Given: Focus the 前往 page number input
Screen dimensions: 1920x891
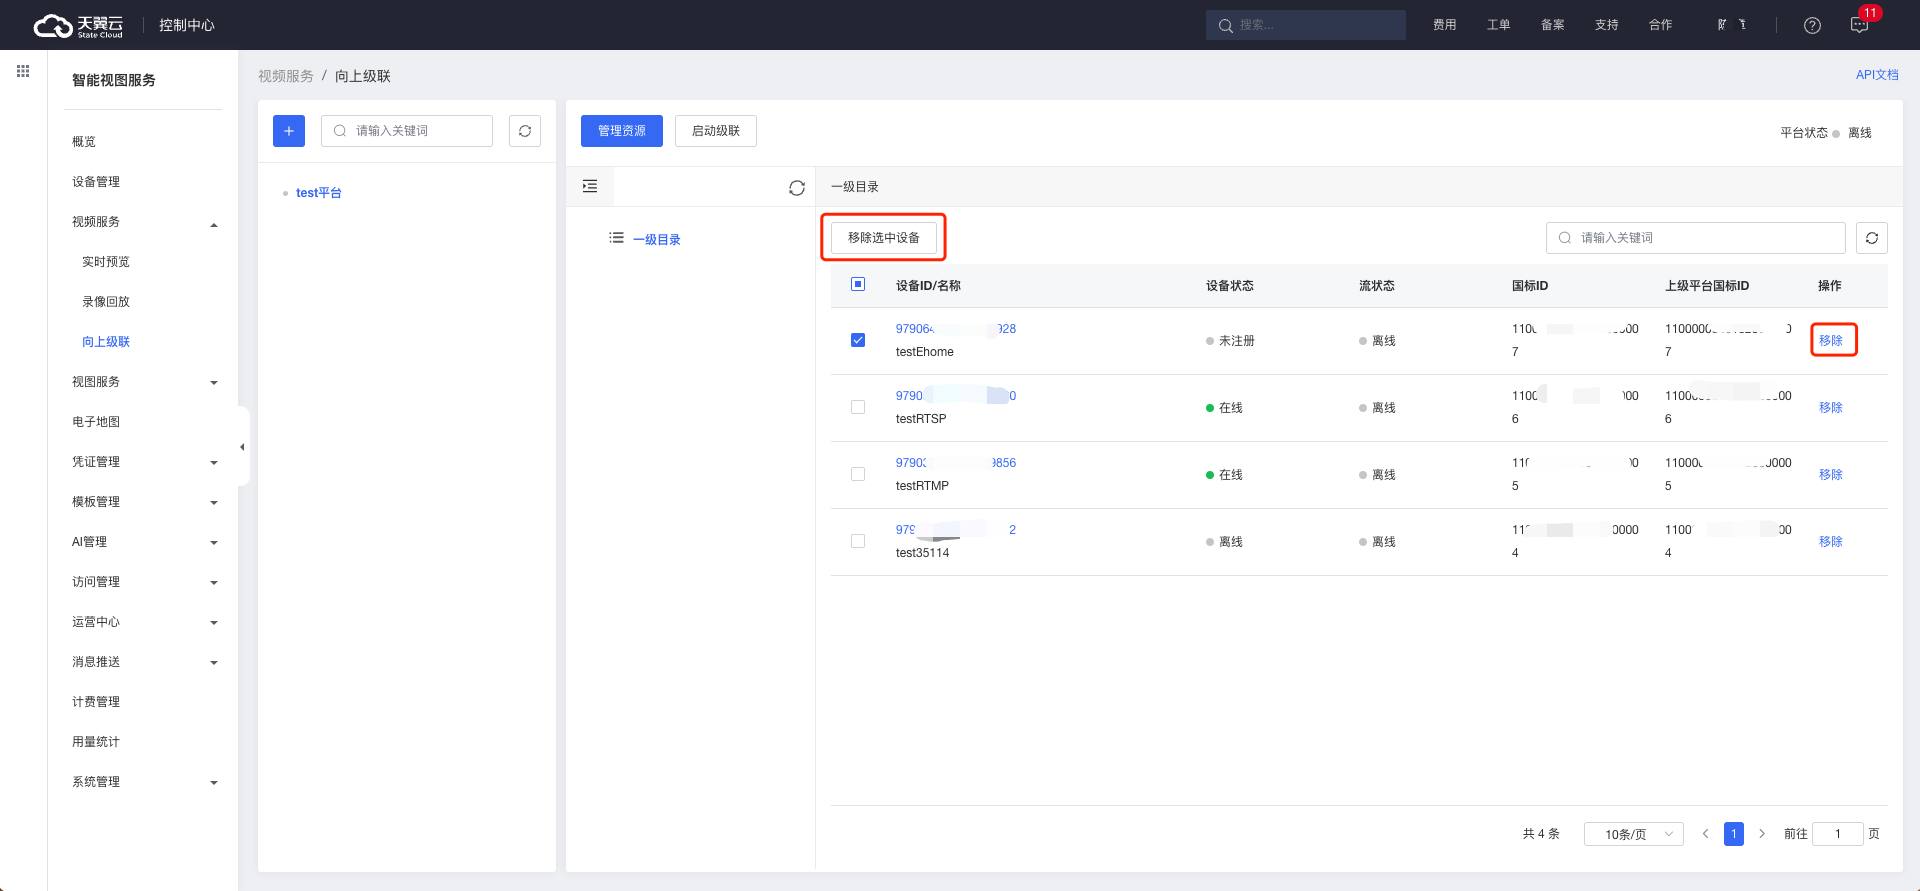Looking at the screenshot, I should click(1838, 834).
